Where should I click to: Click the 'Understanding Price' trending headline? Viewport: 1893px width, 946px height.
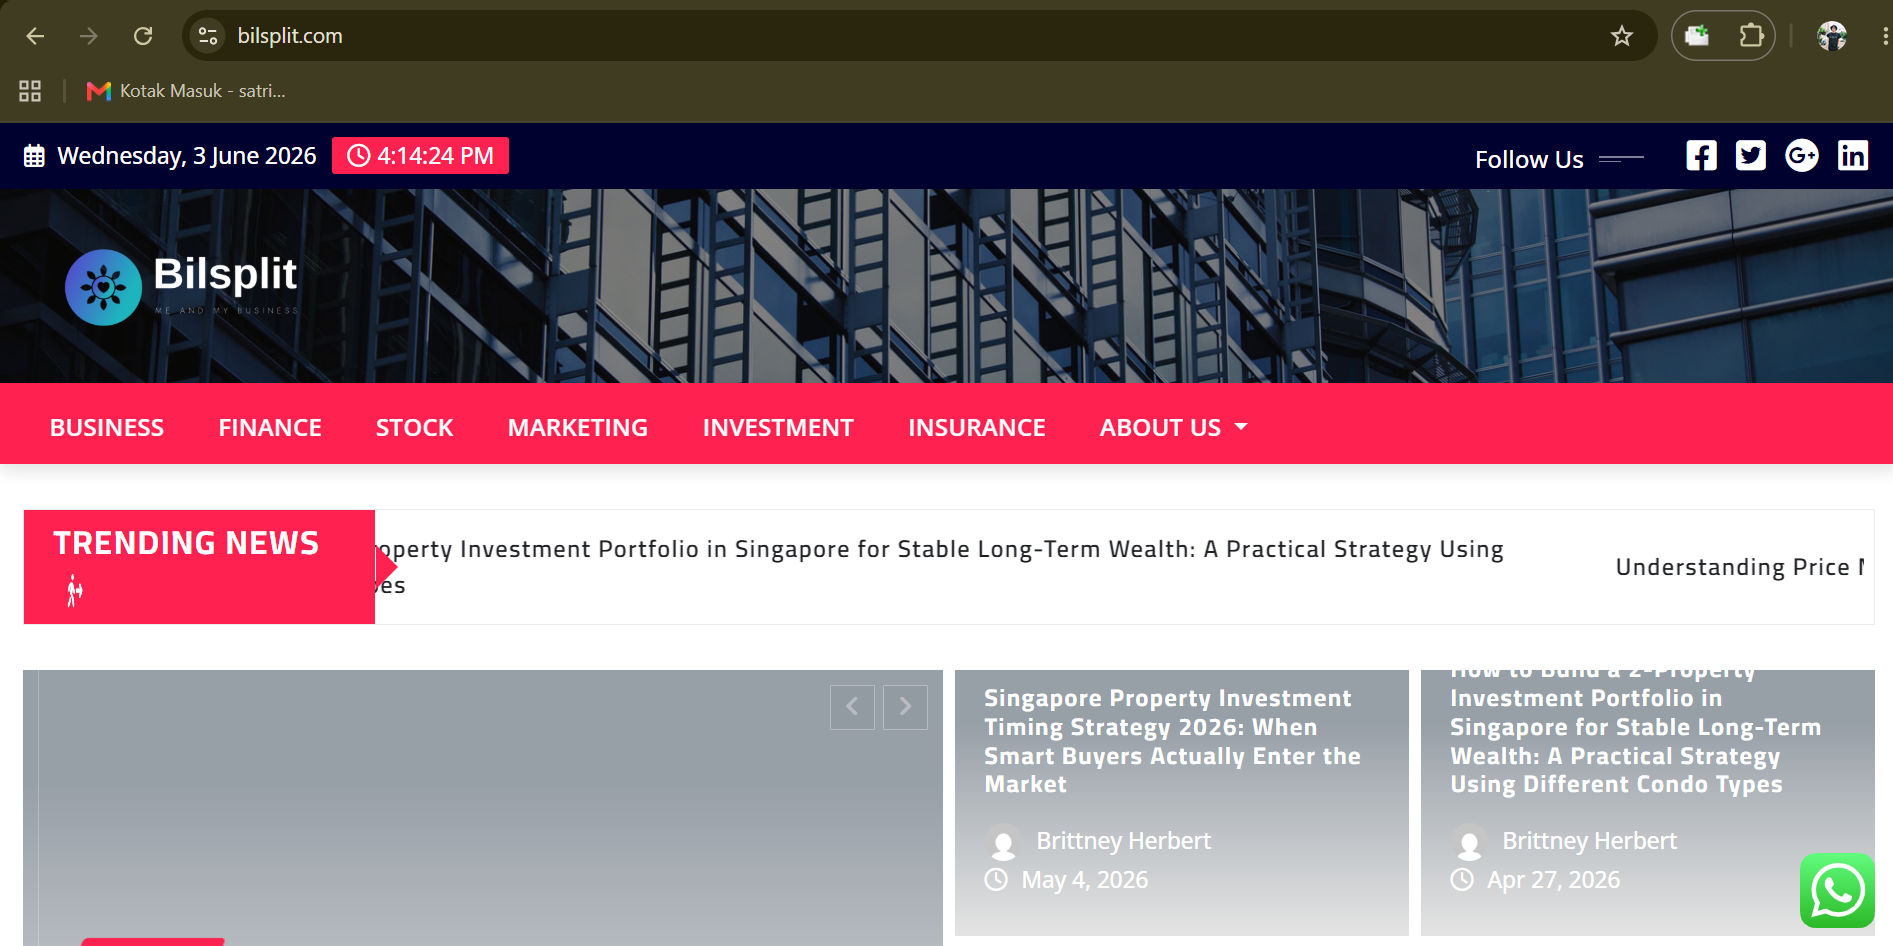(x=1740, y=567)
